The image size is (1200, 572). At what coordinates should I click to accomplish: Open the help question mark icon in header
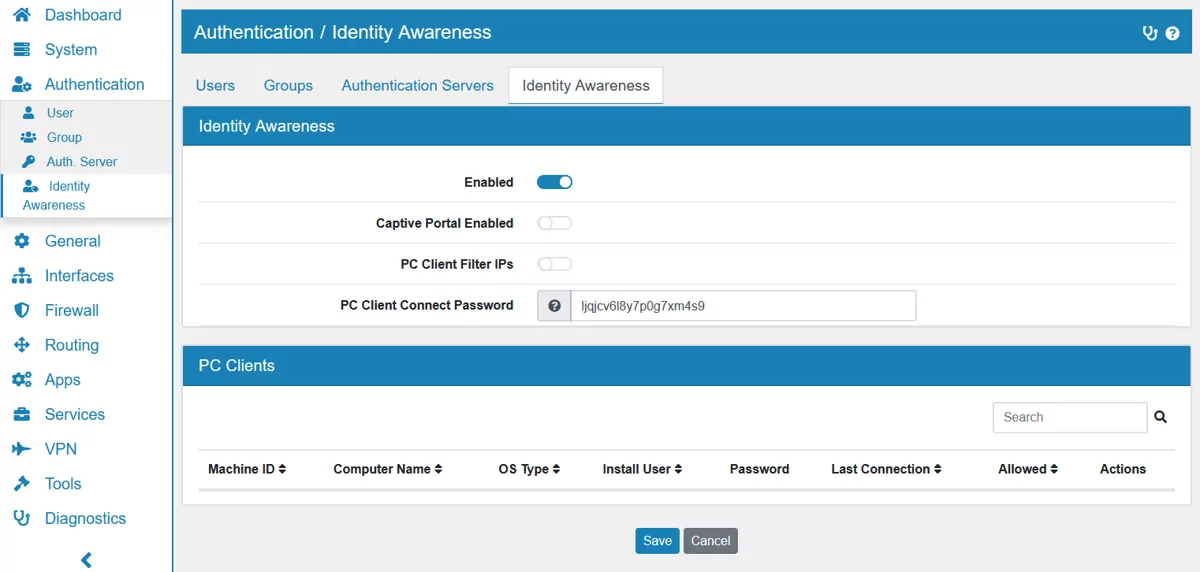[x=1173, y=33]
